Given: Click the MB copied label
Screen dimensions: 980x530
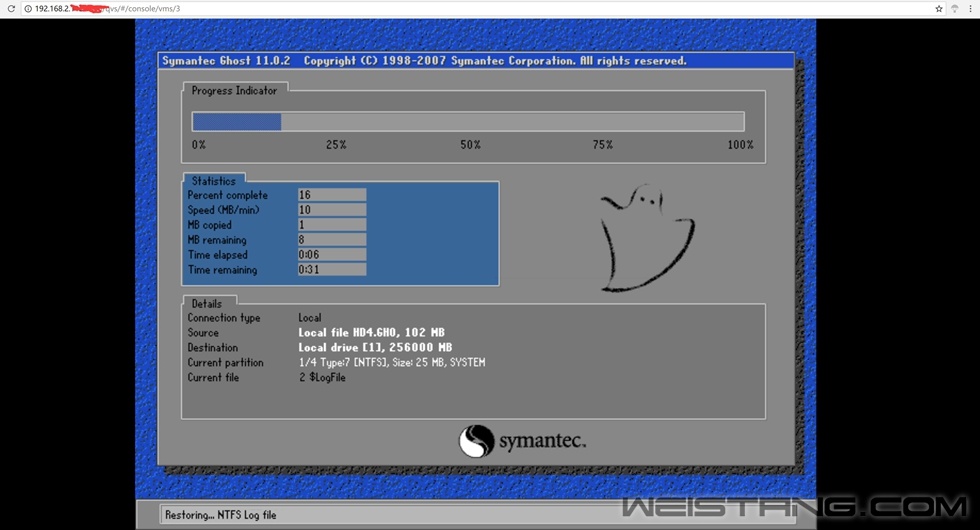Looking at the screenshot, I should pyautogui.click(x=209, y=225).
